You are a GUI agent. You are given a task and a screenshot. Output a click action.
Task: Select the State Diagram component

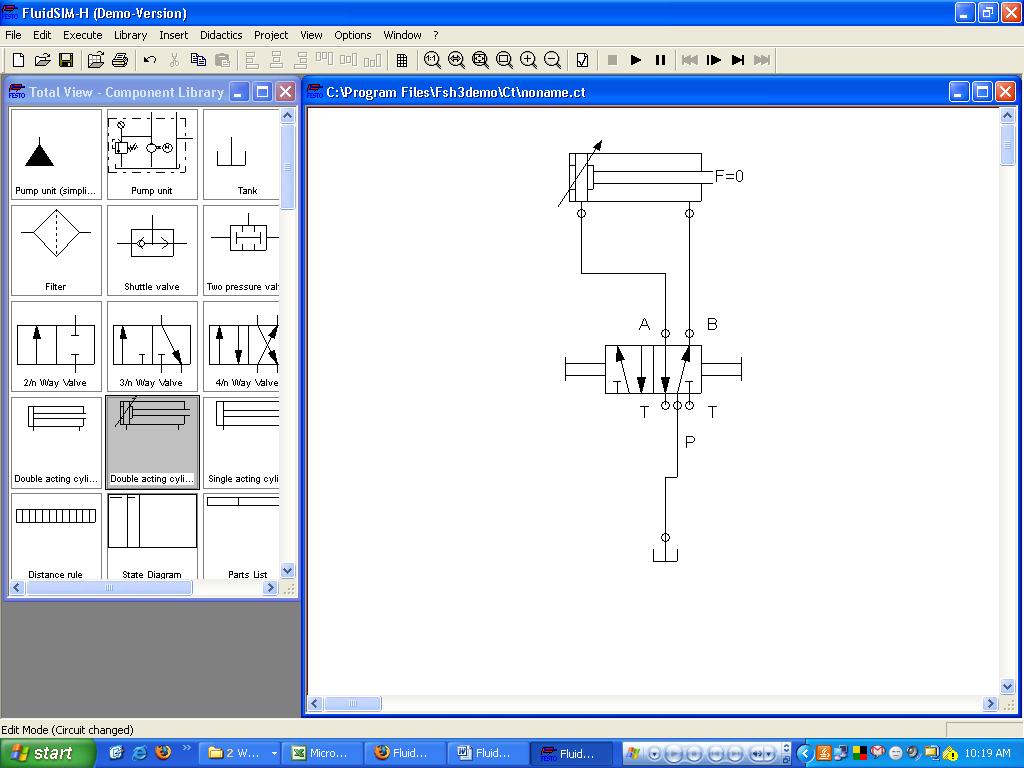pyautogui.click(x=152, y=536)
